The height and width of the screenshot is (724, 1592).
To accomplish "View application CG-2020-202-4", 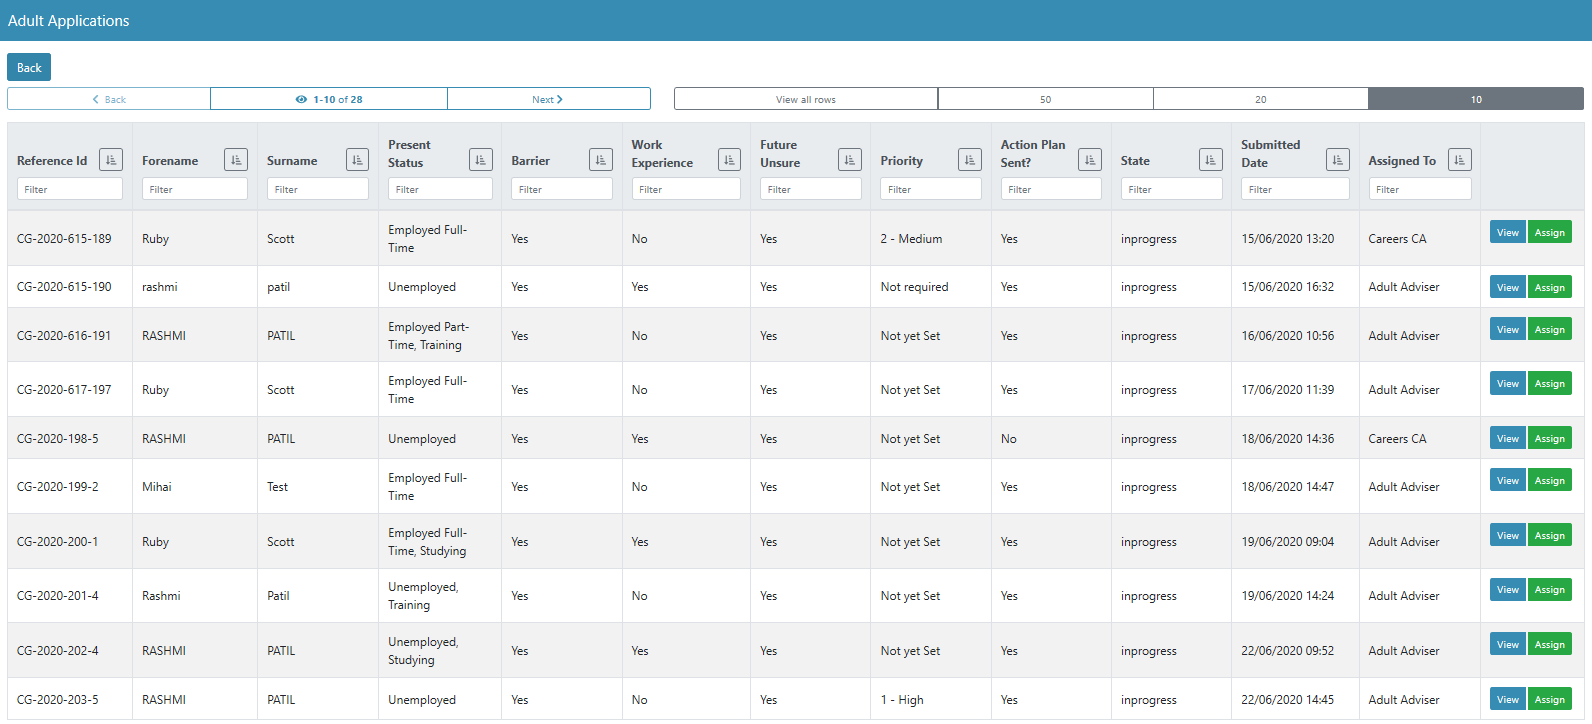I will pos(1508,644).
